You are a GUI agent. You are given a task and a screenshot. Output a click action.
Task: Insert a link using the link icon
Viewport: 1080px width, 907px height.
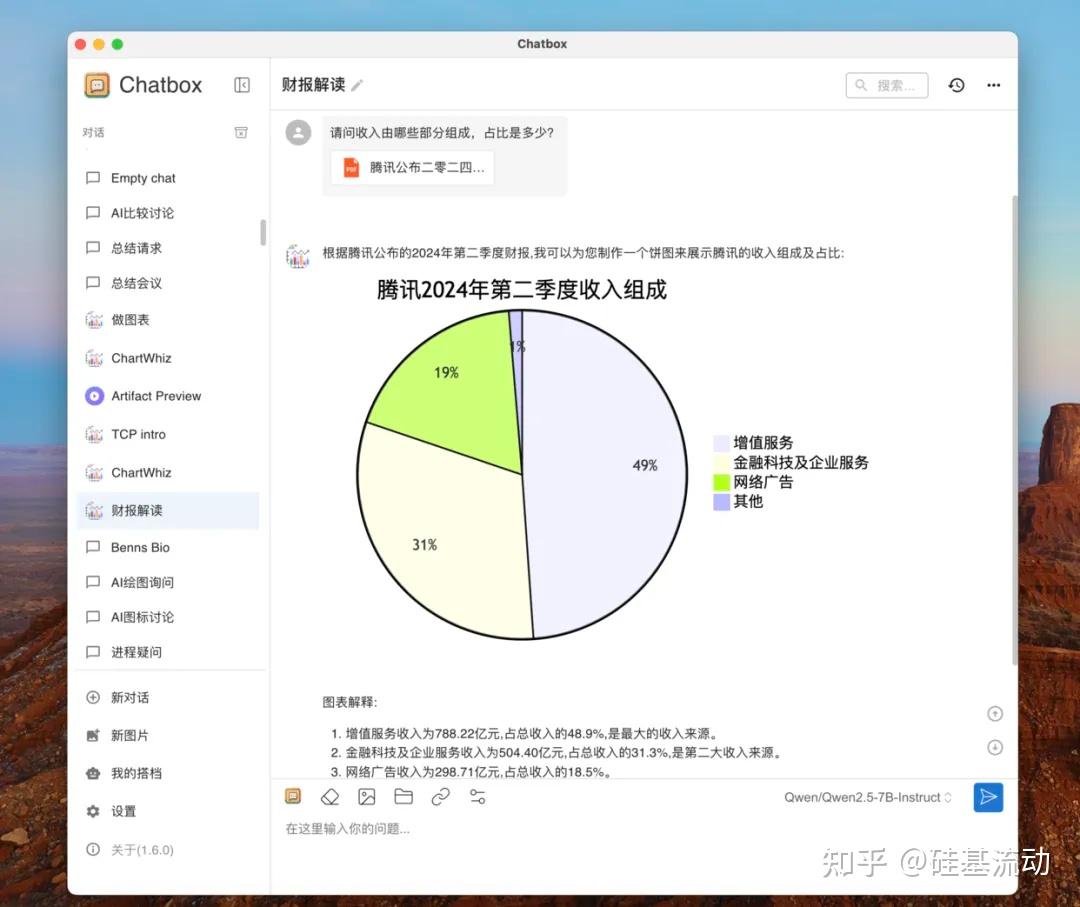[x=440, y=796]
